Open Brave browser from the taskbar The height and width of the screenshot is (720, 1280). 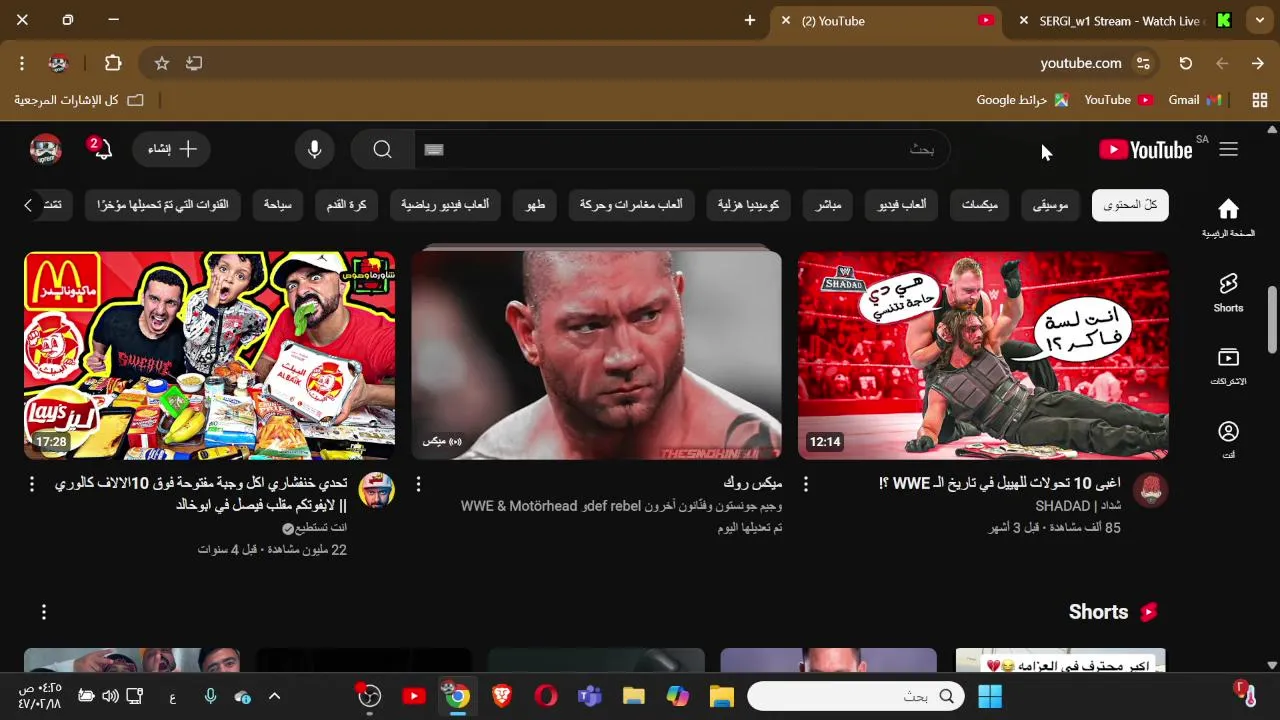[x=502, y=696]
